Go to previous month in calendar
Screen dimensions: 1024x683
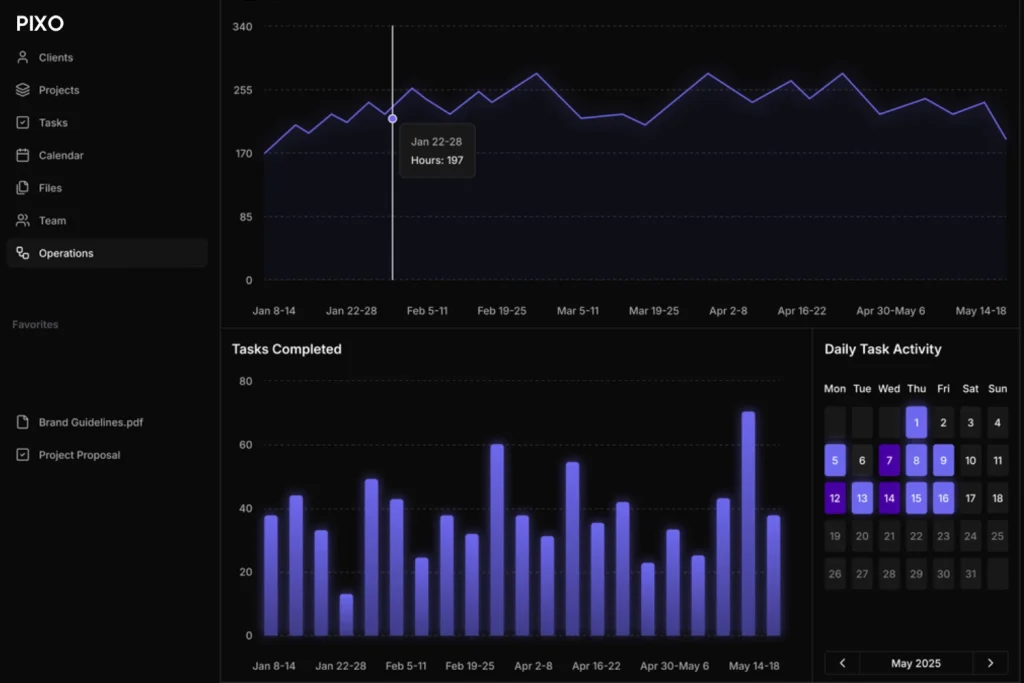pos(842,663)
